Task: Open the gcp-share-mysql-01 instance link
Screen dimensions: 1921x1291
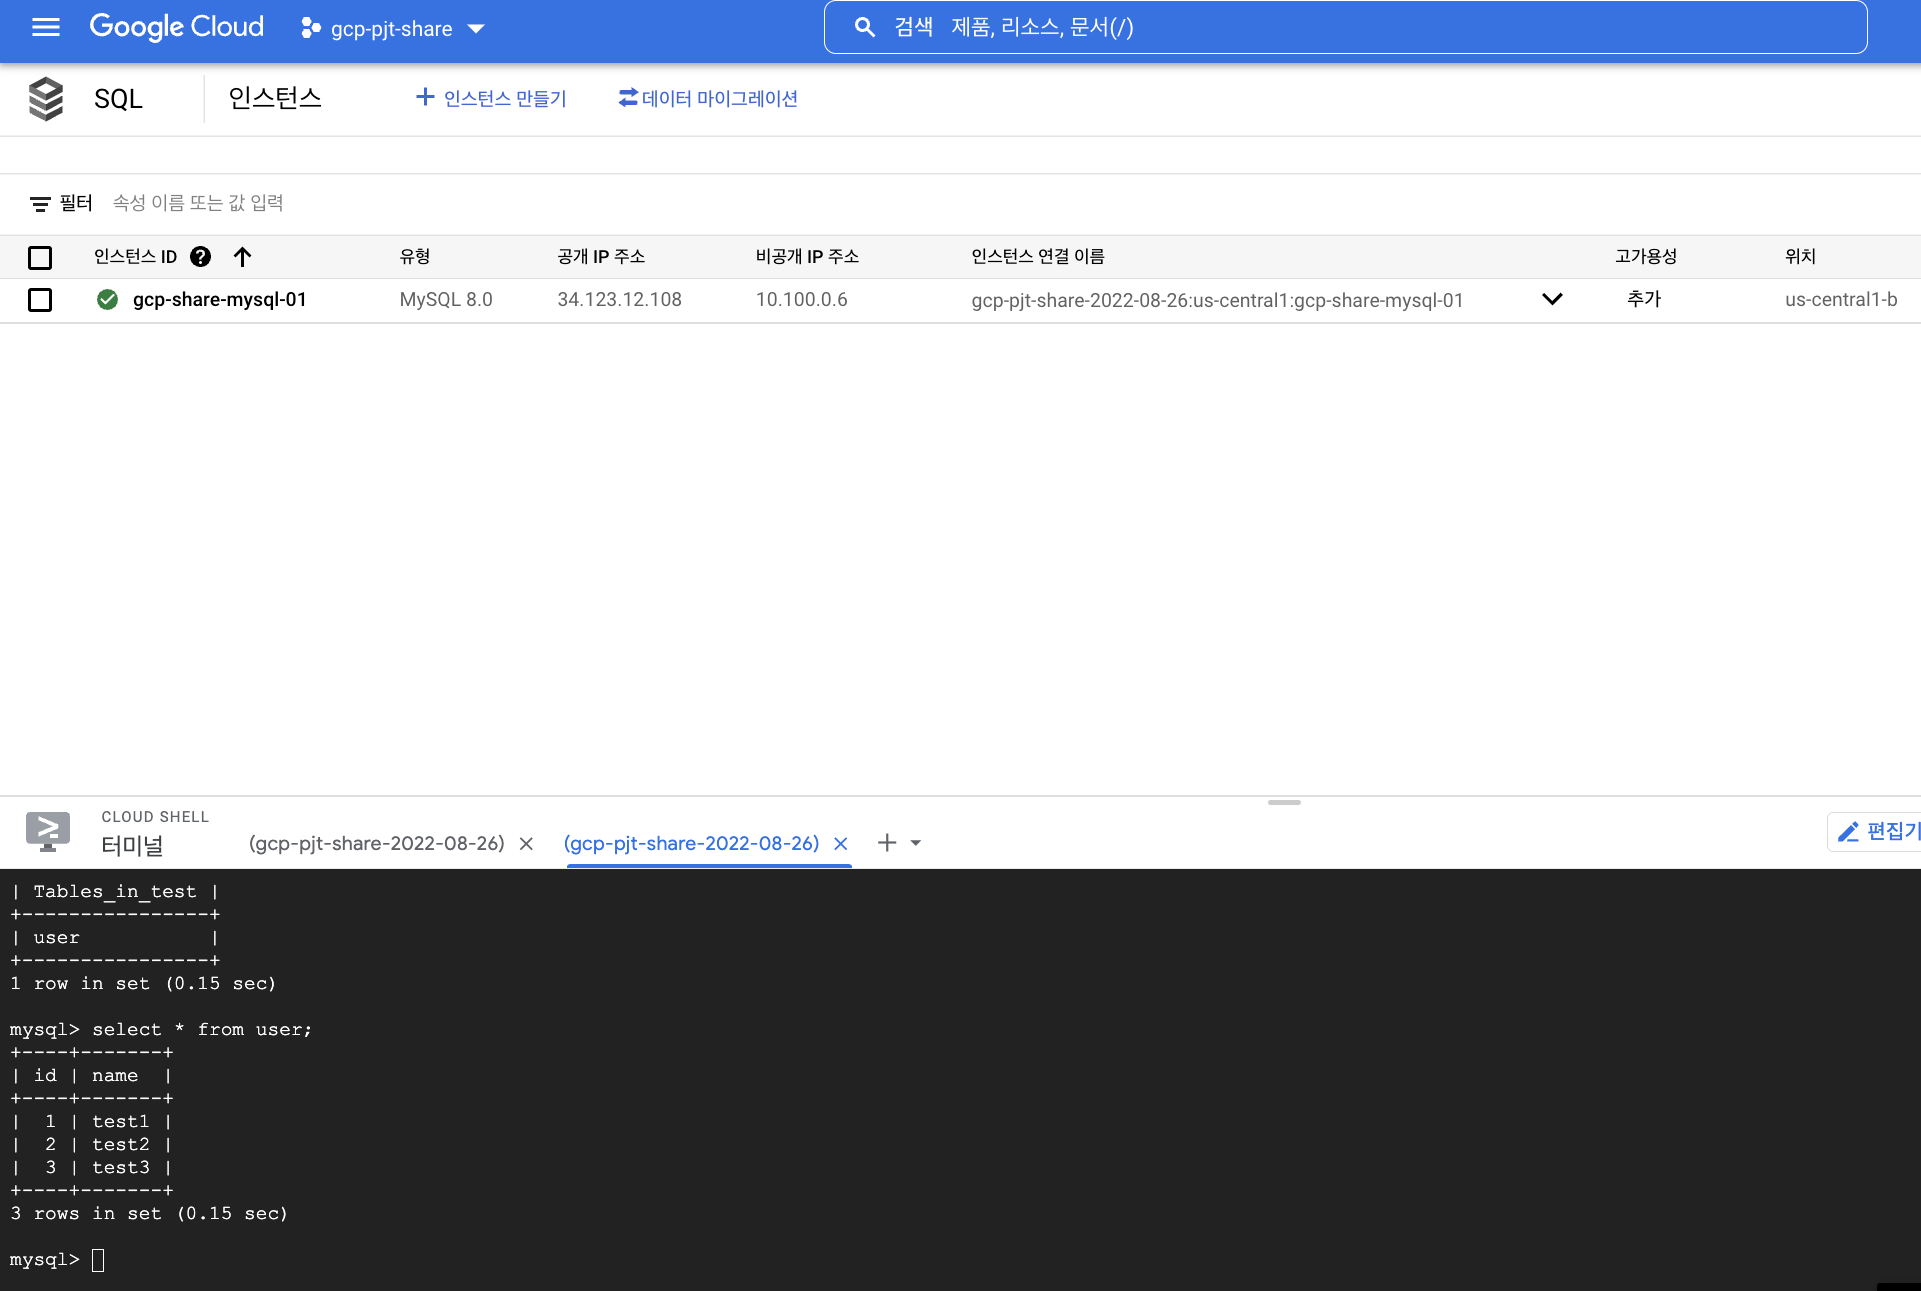Action: tap(220, 300)
